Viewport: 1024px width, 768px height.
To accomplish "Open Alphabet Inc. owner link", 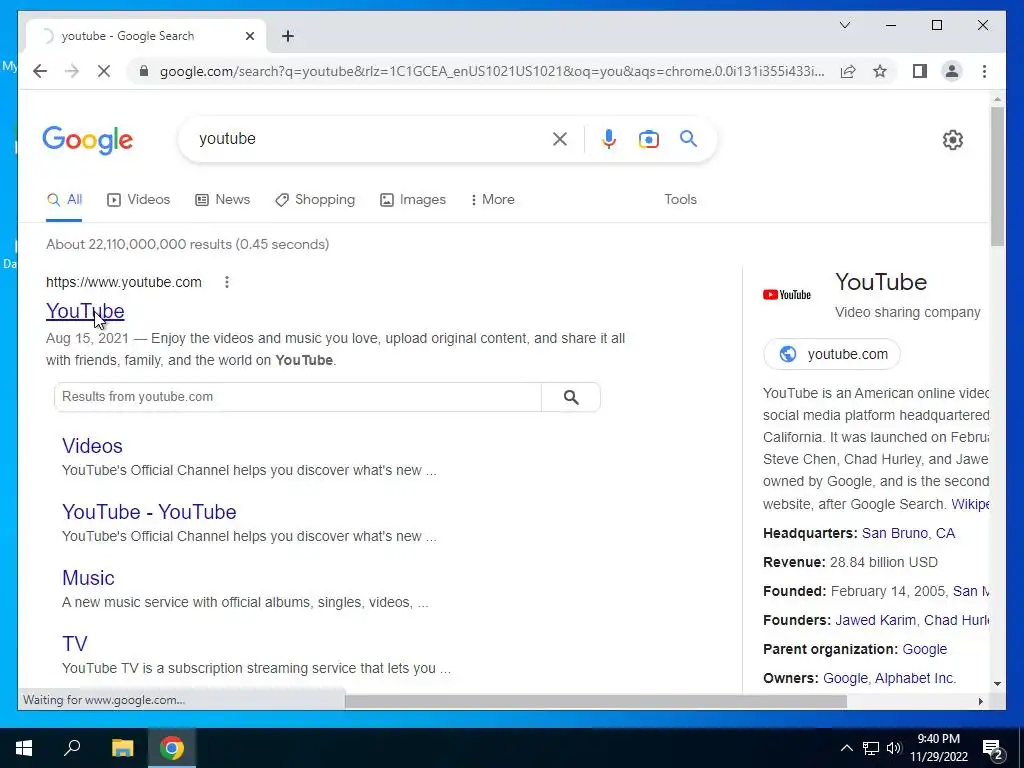I will pyautogui.click(x=915, y=678).
